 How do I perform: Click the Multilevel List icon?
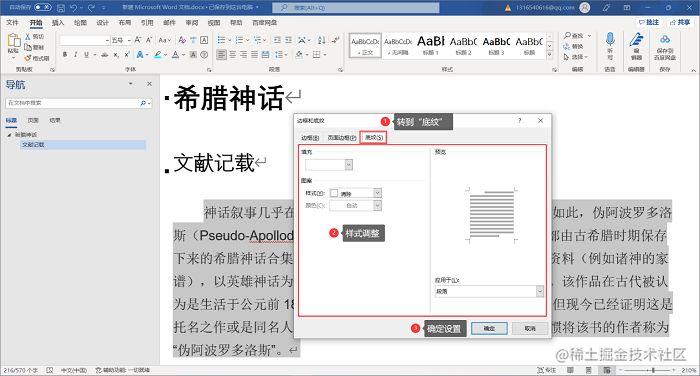(x=258, y=40)
